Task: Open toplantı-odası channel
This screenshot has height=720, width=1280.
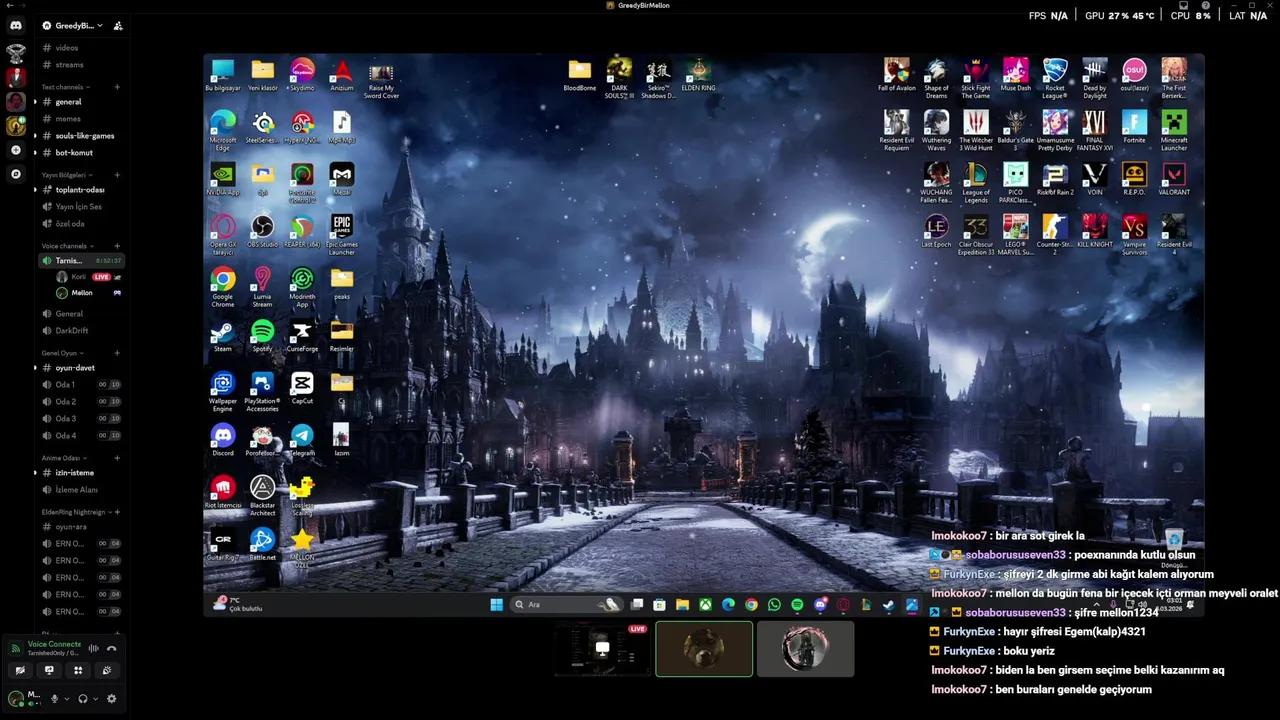Action: [x=80, y=190]
